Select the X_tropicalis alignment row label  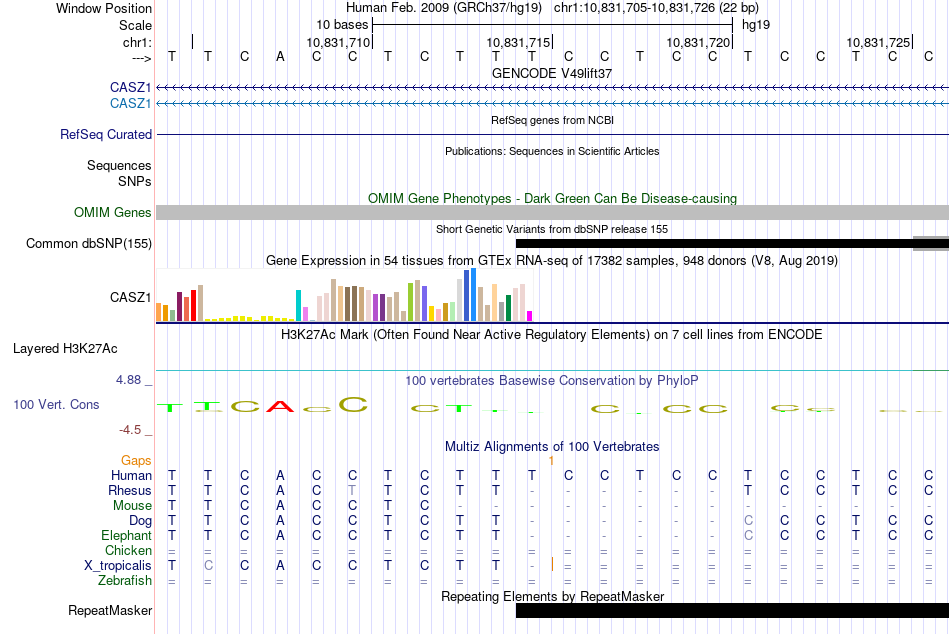pos(118,566)
